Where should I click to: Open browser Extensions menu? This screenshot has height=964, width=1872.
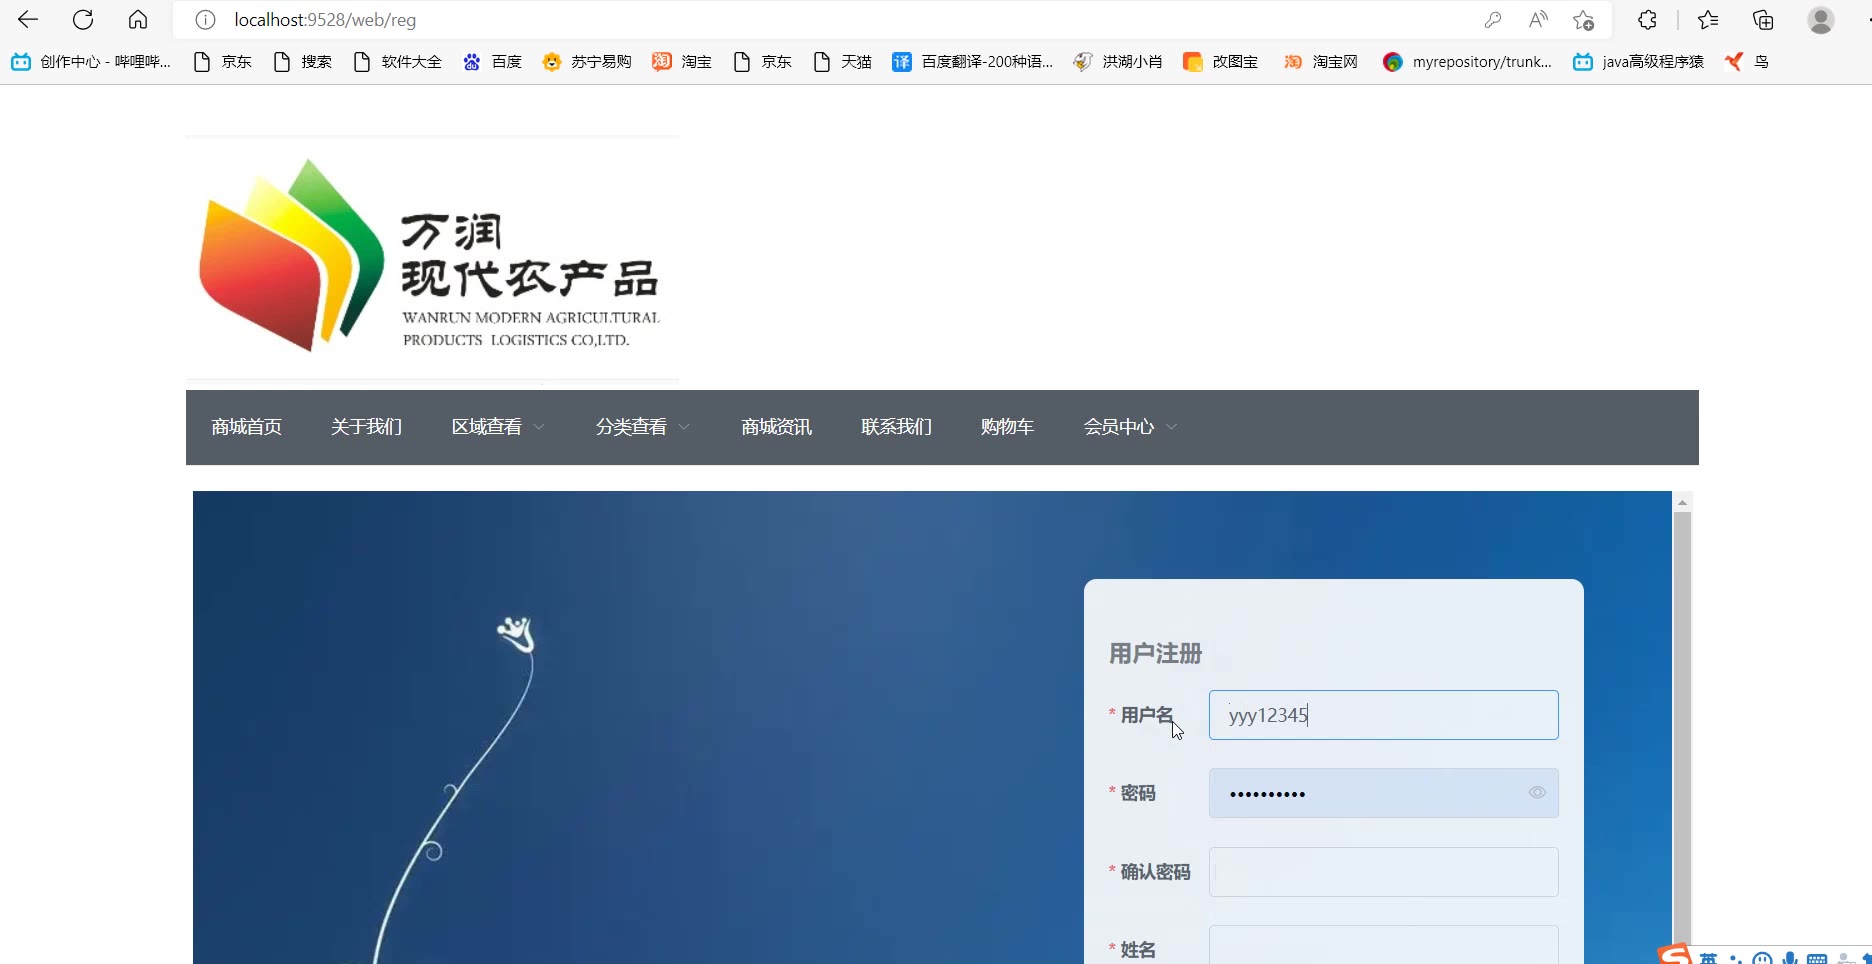click(1647, 20)
